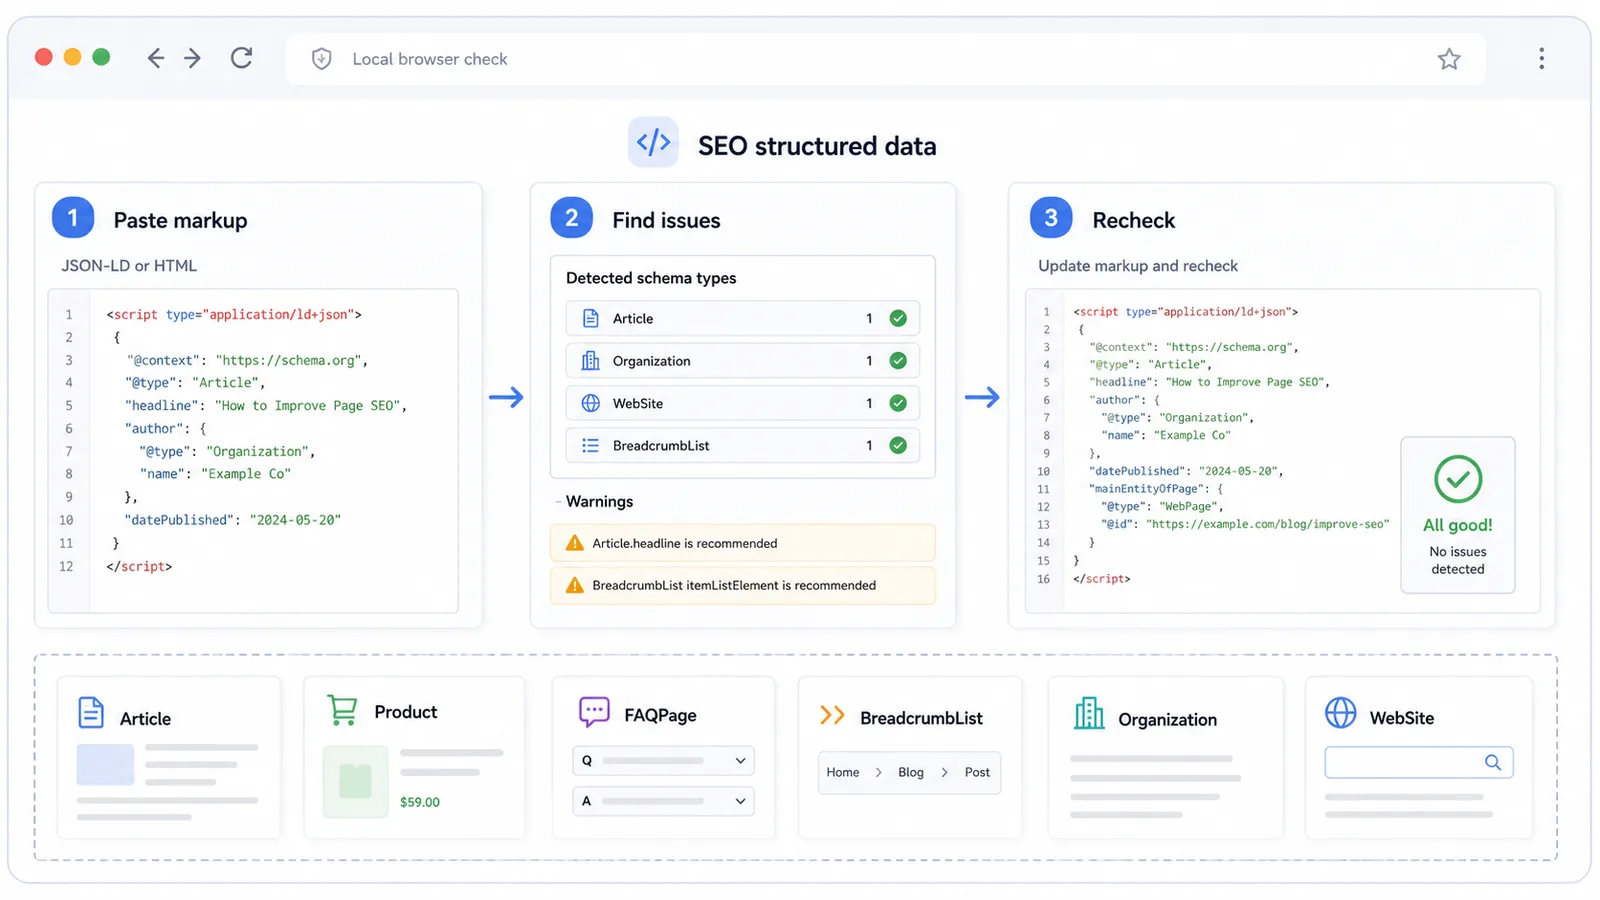
Task: Click the Product card title
Action: (x=405, y=712)
